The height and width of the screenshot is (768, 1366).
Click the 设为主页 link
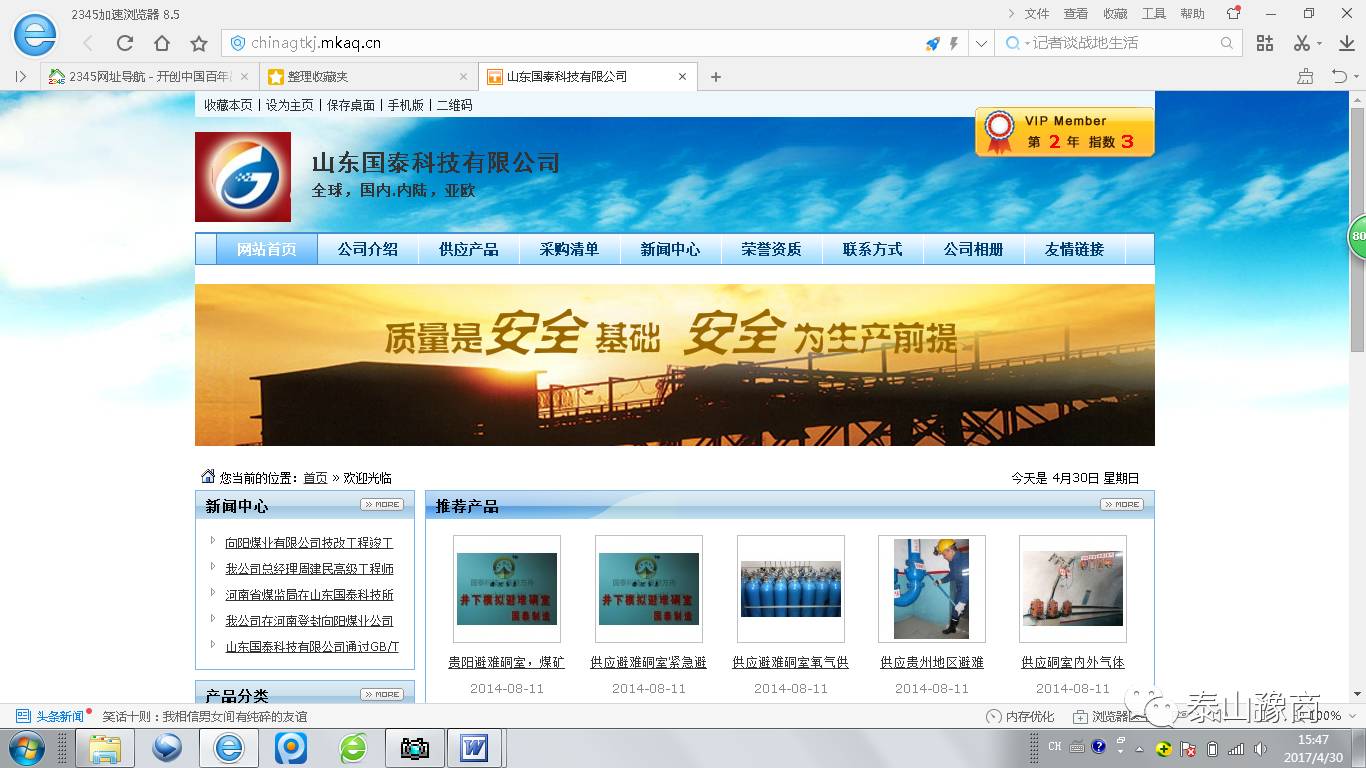[x=289, y=105]
